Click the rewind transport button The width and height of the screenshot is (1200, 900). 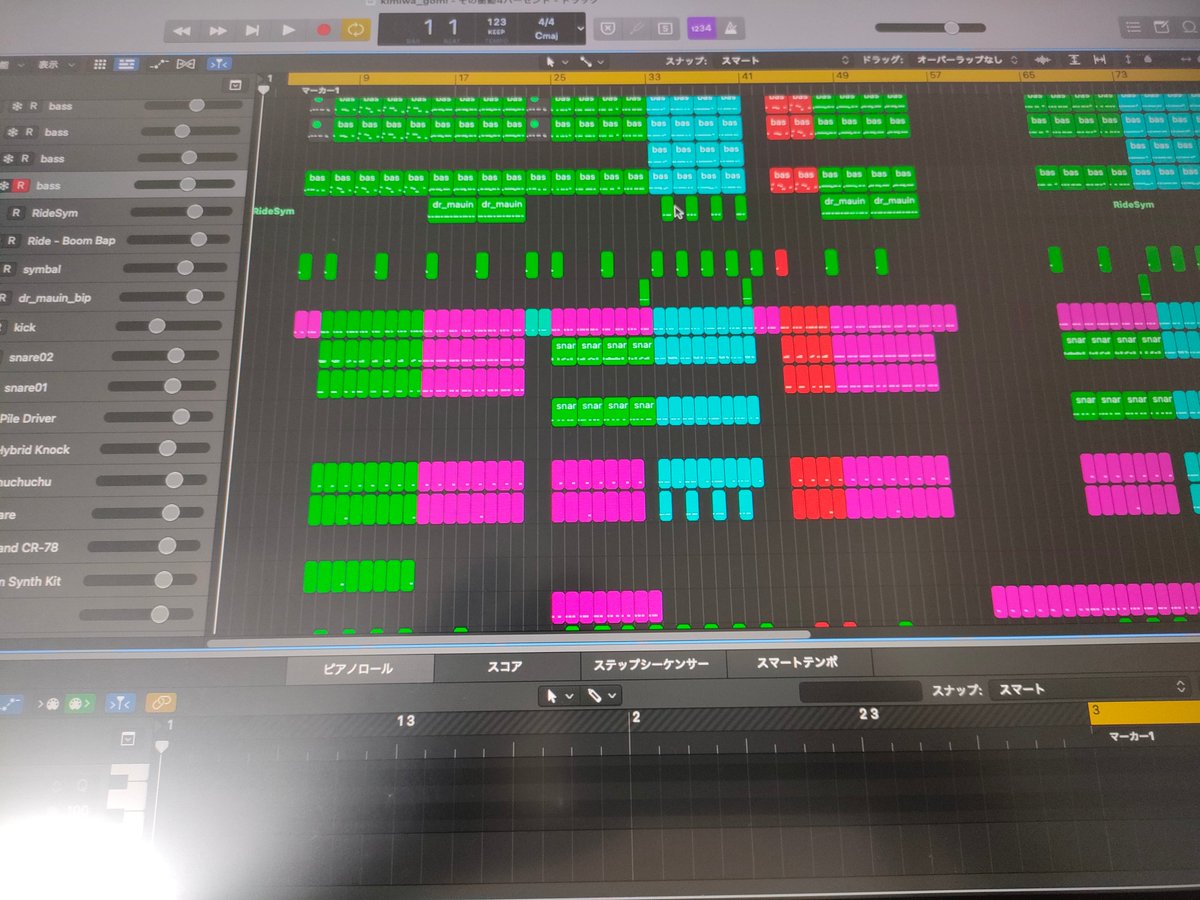[181, 31]
